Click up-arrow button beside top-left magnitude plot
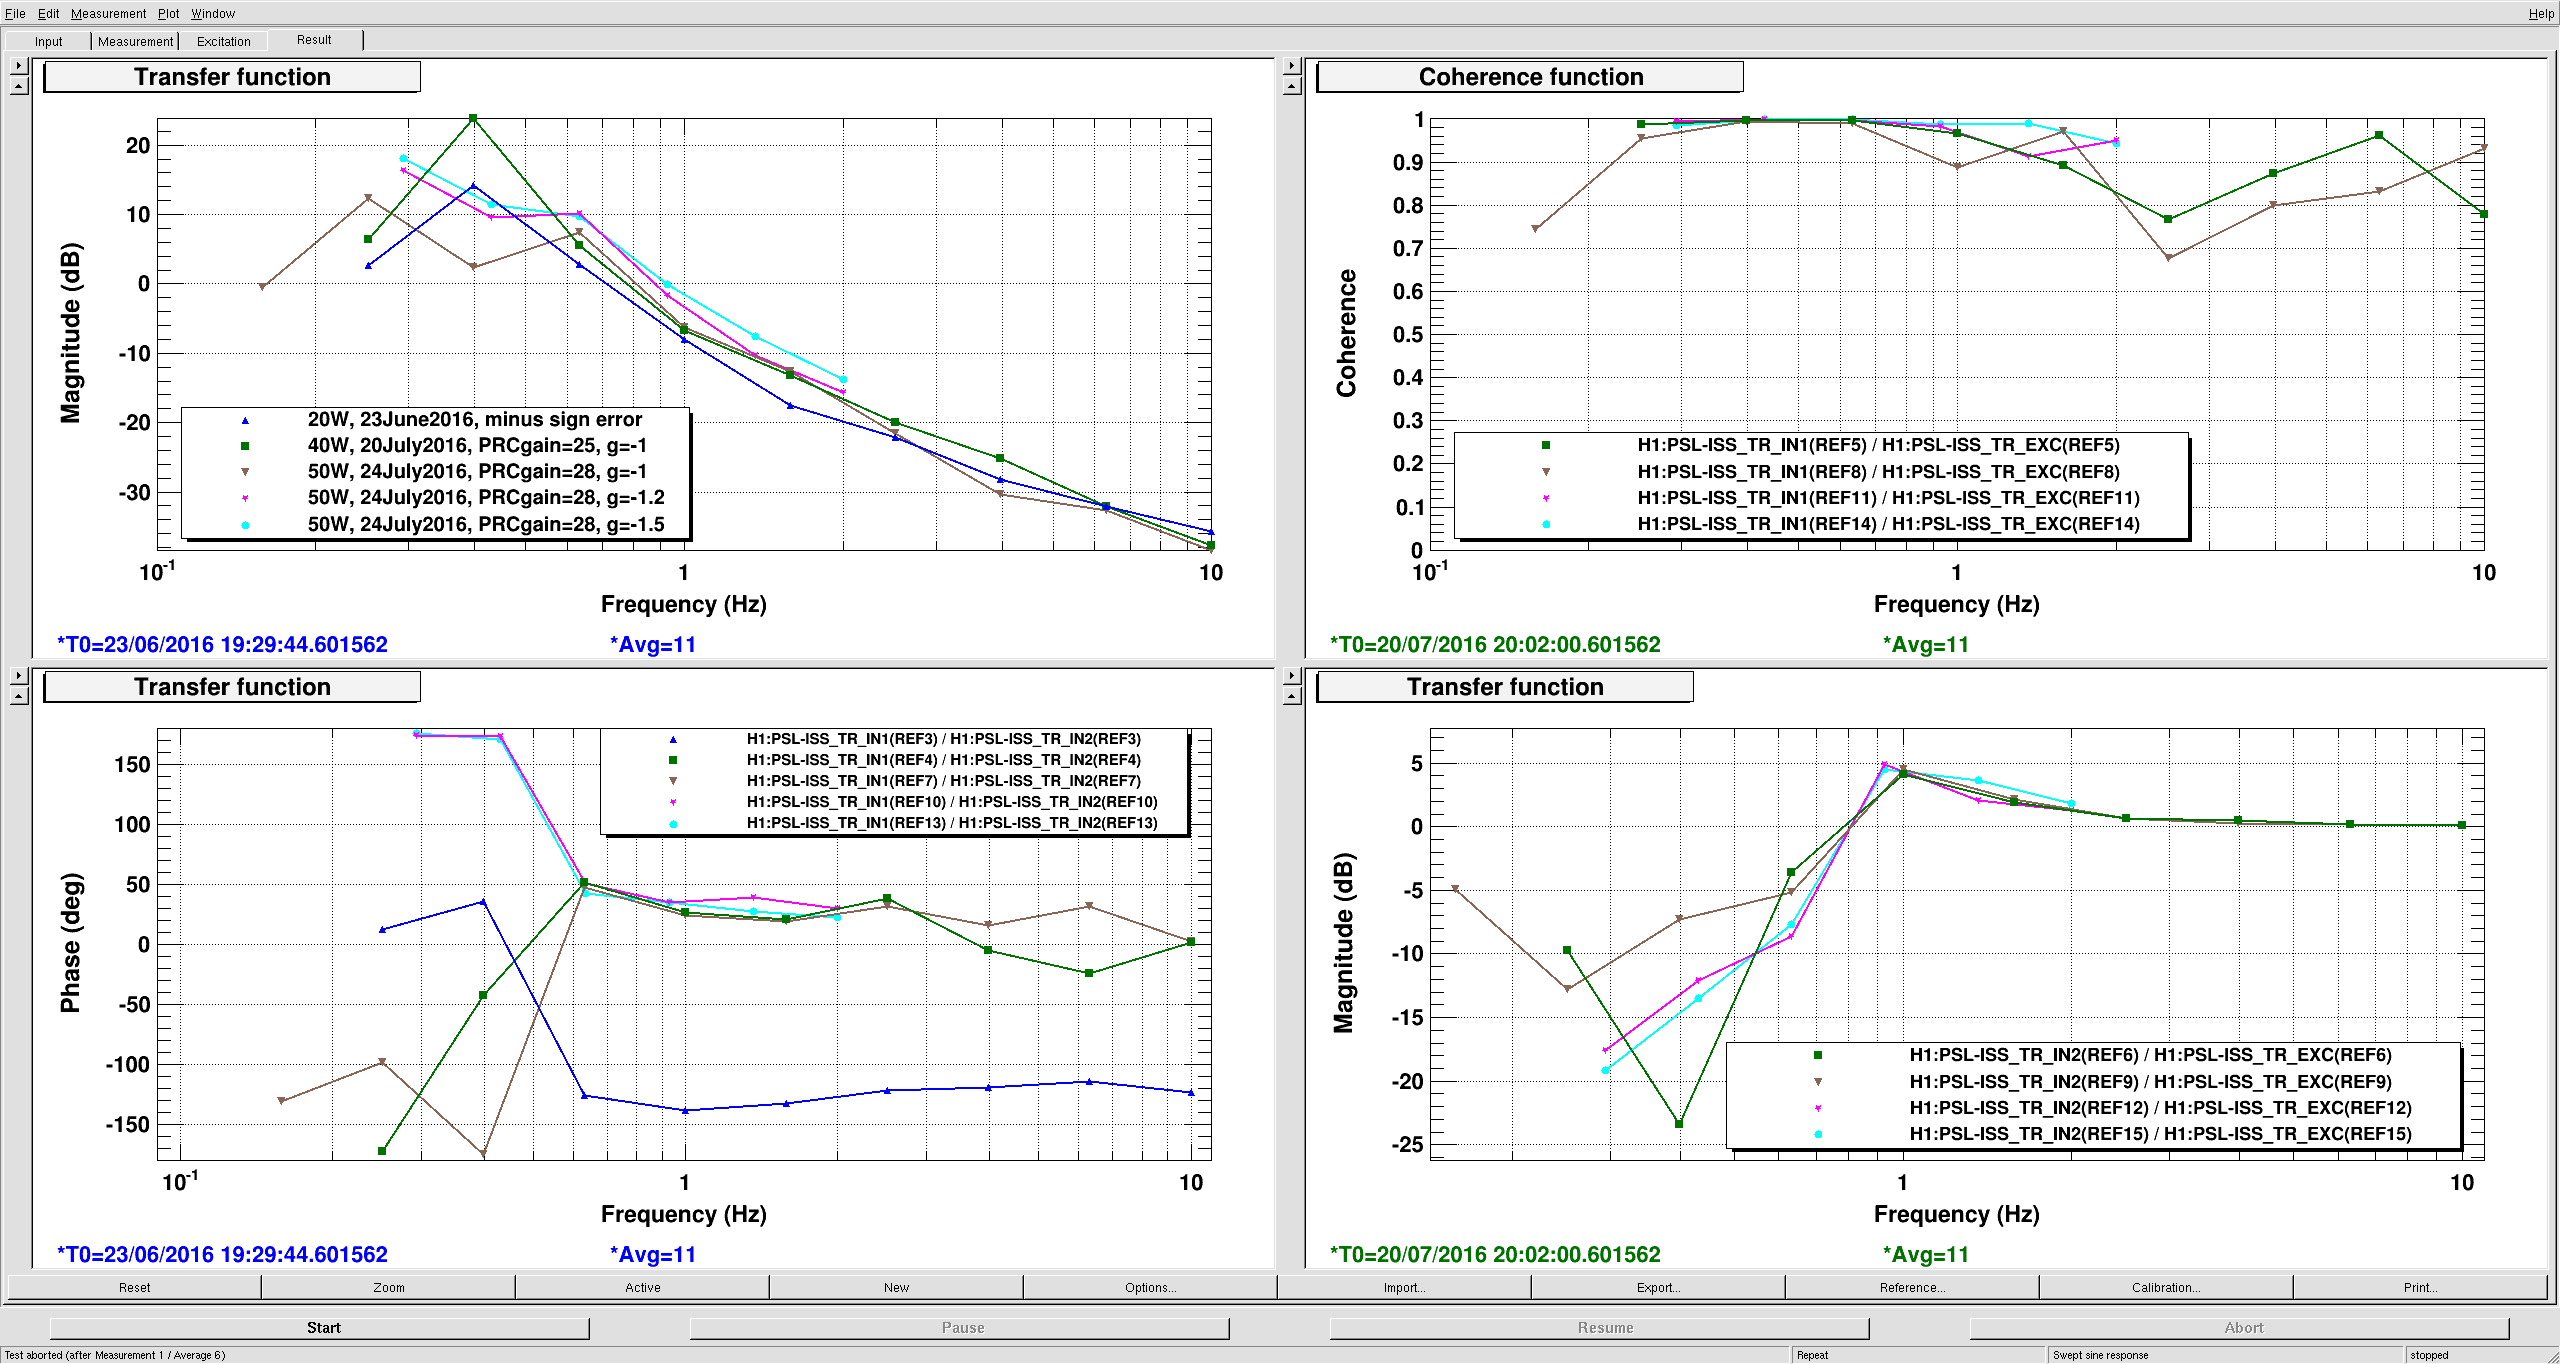Viewport: 2560px width, 1364px height. coord(19,87)
